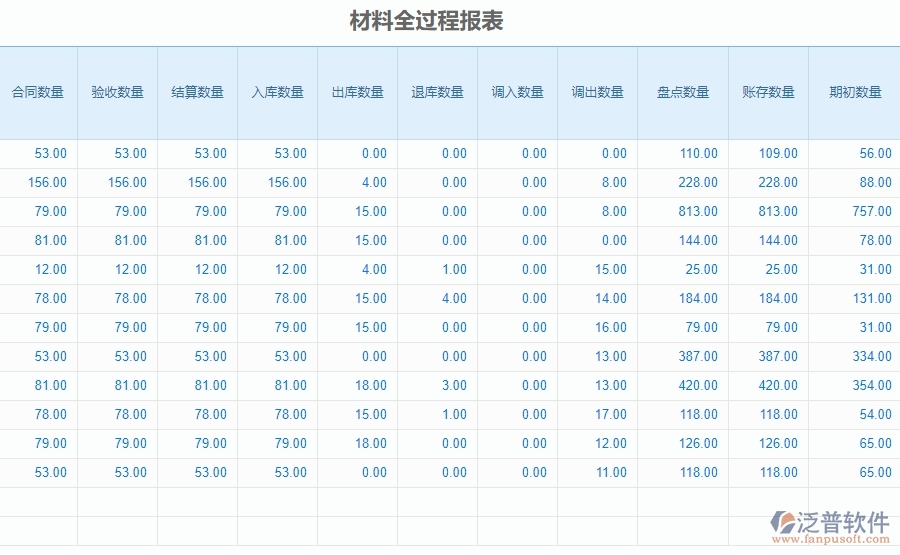Click the 3.00 value in 退库数量
Viewport: 900px width, 555px height.
[454, 385]
